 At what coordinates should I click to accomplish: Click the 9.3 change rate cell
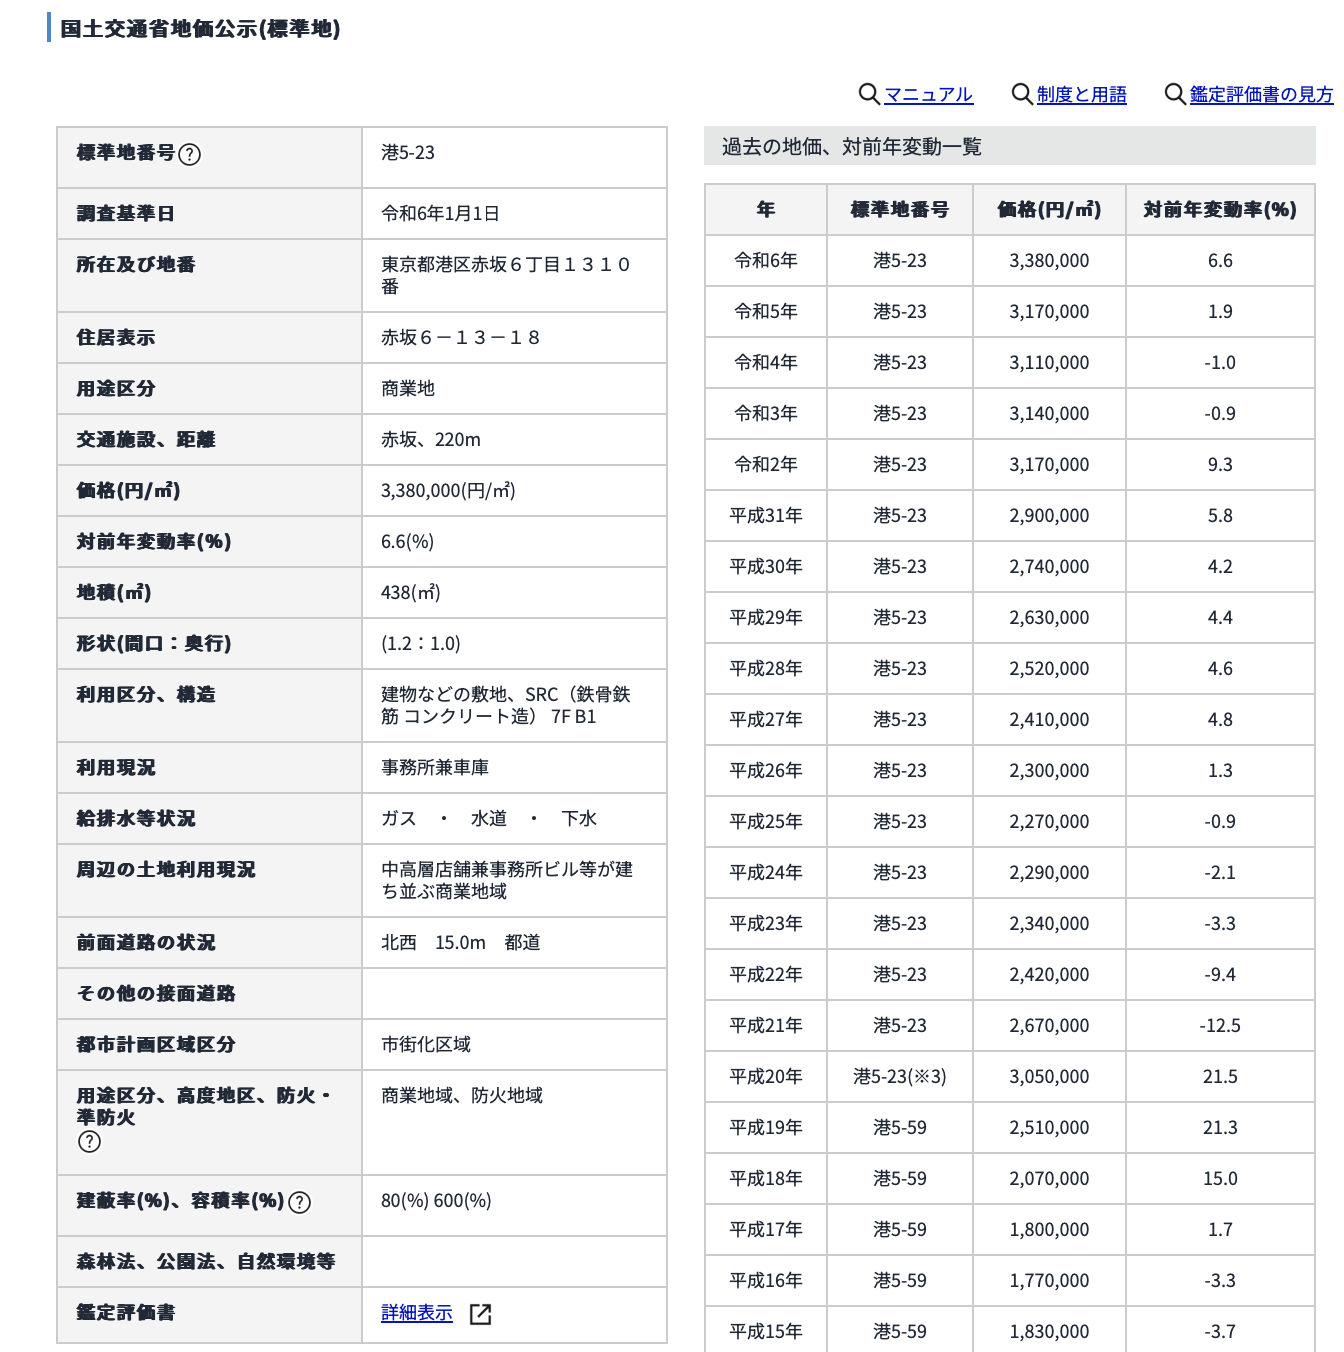(1220, 465)
